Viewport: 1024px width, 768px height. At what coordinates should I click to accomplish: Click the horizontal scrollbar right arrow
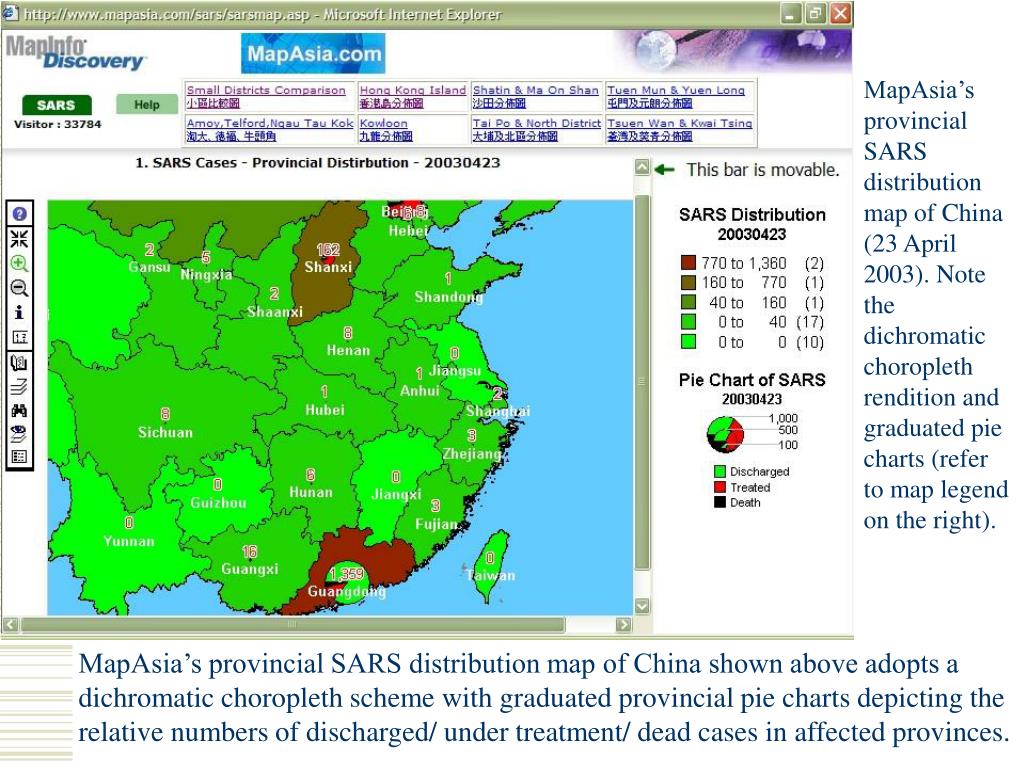click(x=624, y=624)
